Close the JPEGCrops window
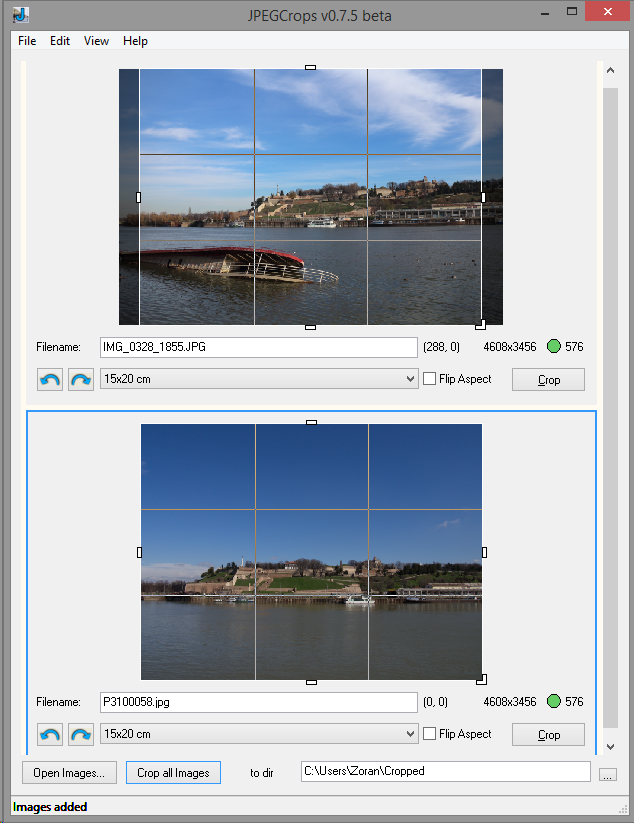Screen dimensions: 634x823 click(x=607, y=12)
